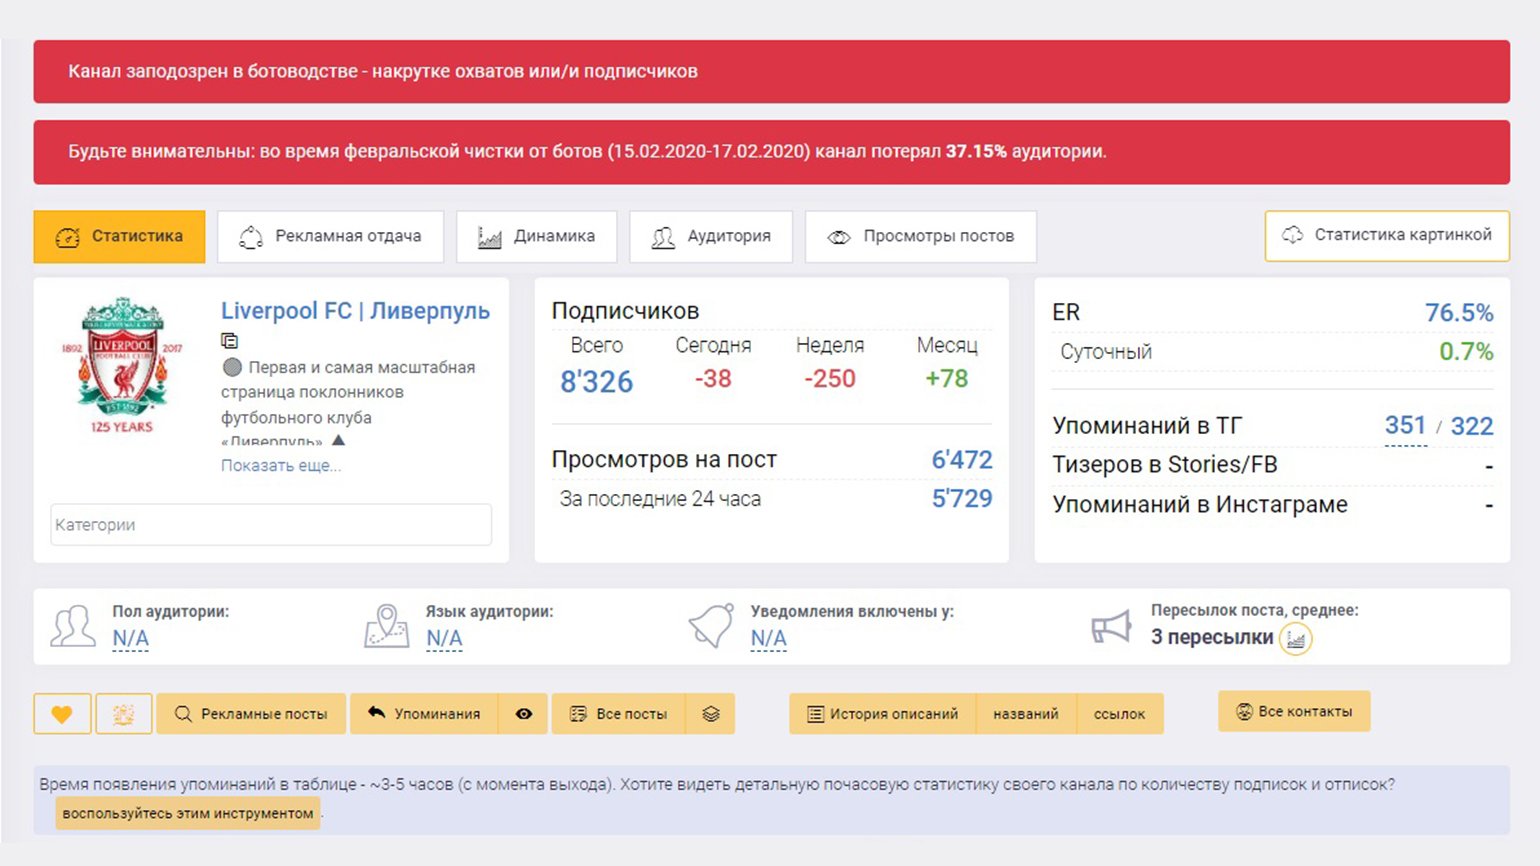Click the Просмотров на пост value 6'472
The image size is (1540, 866).
(x=962, y=460)
